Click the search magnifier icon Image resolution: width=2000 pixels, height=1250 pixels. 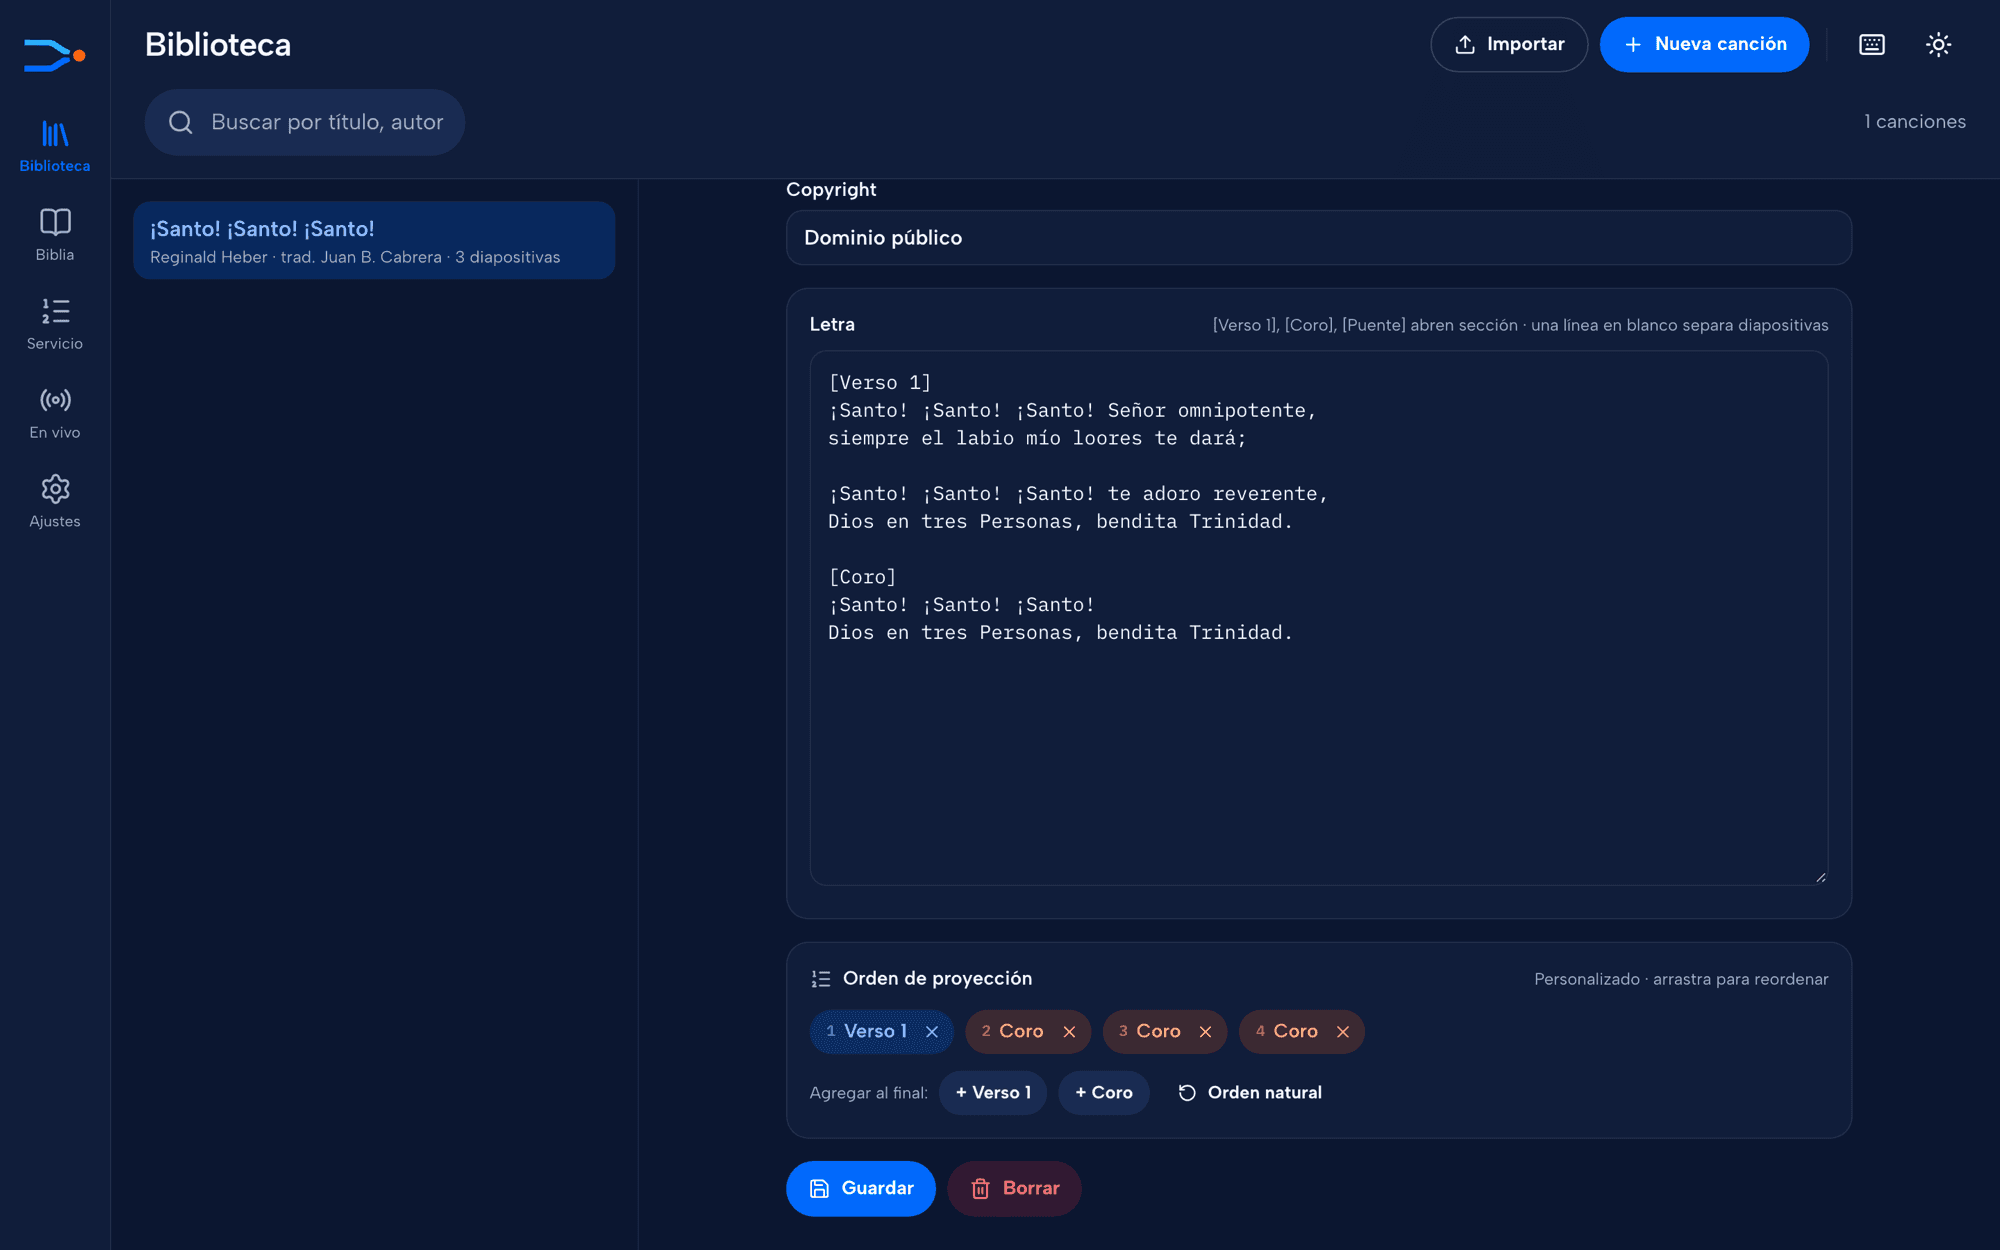point(181,122)
